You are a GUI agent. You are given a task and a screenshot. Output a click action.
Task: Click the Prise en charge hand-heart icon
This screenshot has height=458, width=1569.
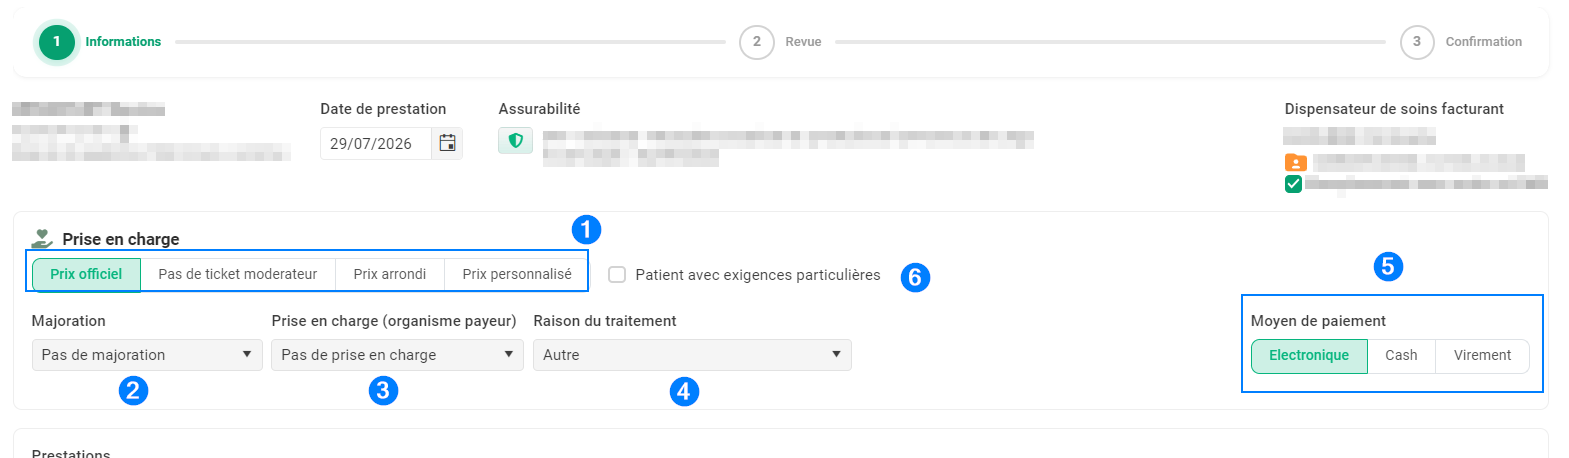(42, 238)
